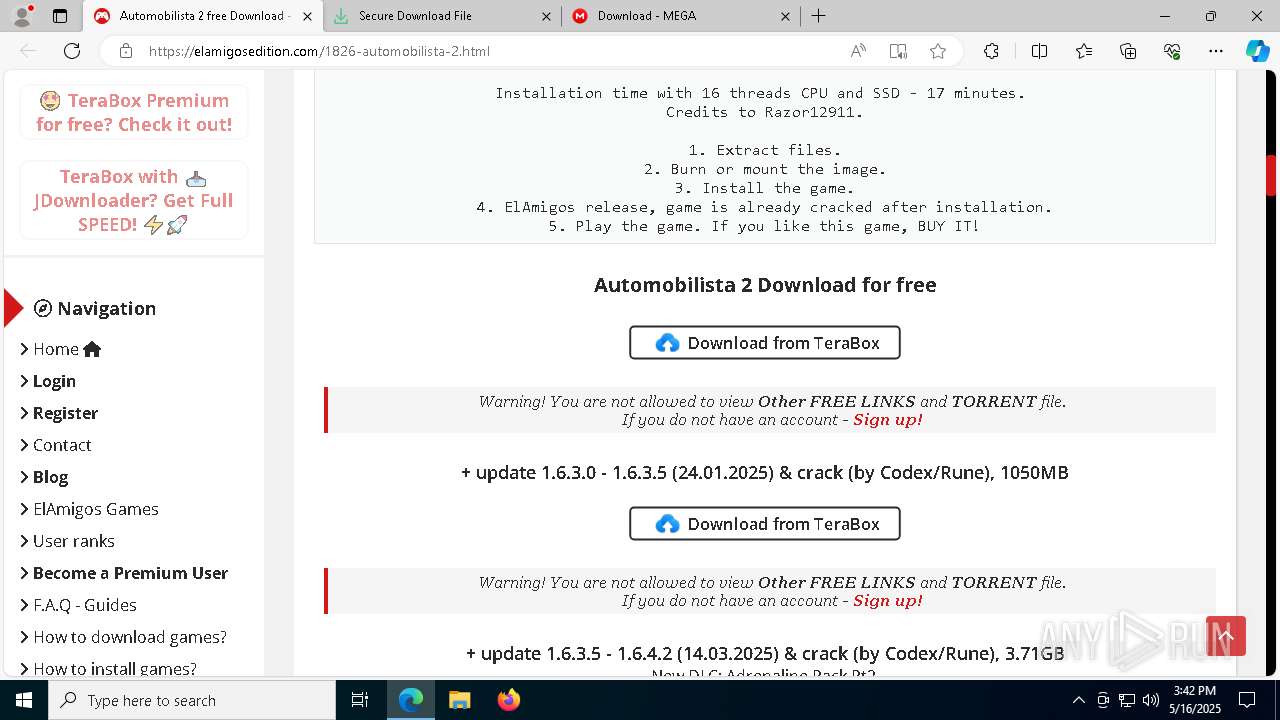Go to Home in navigation
This screenshot has height=720, width=1280.
61,349
